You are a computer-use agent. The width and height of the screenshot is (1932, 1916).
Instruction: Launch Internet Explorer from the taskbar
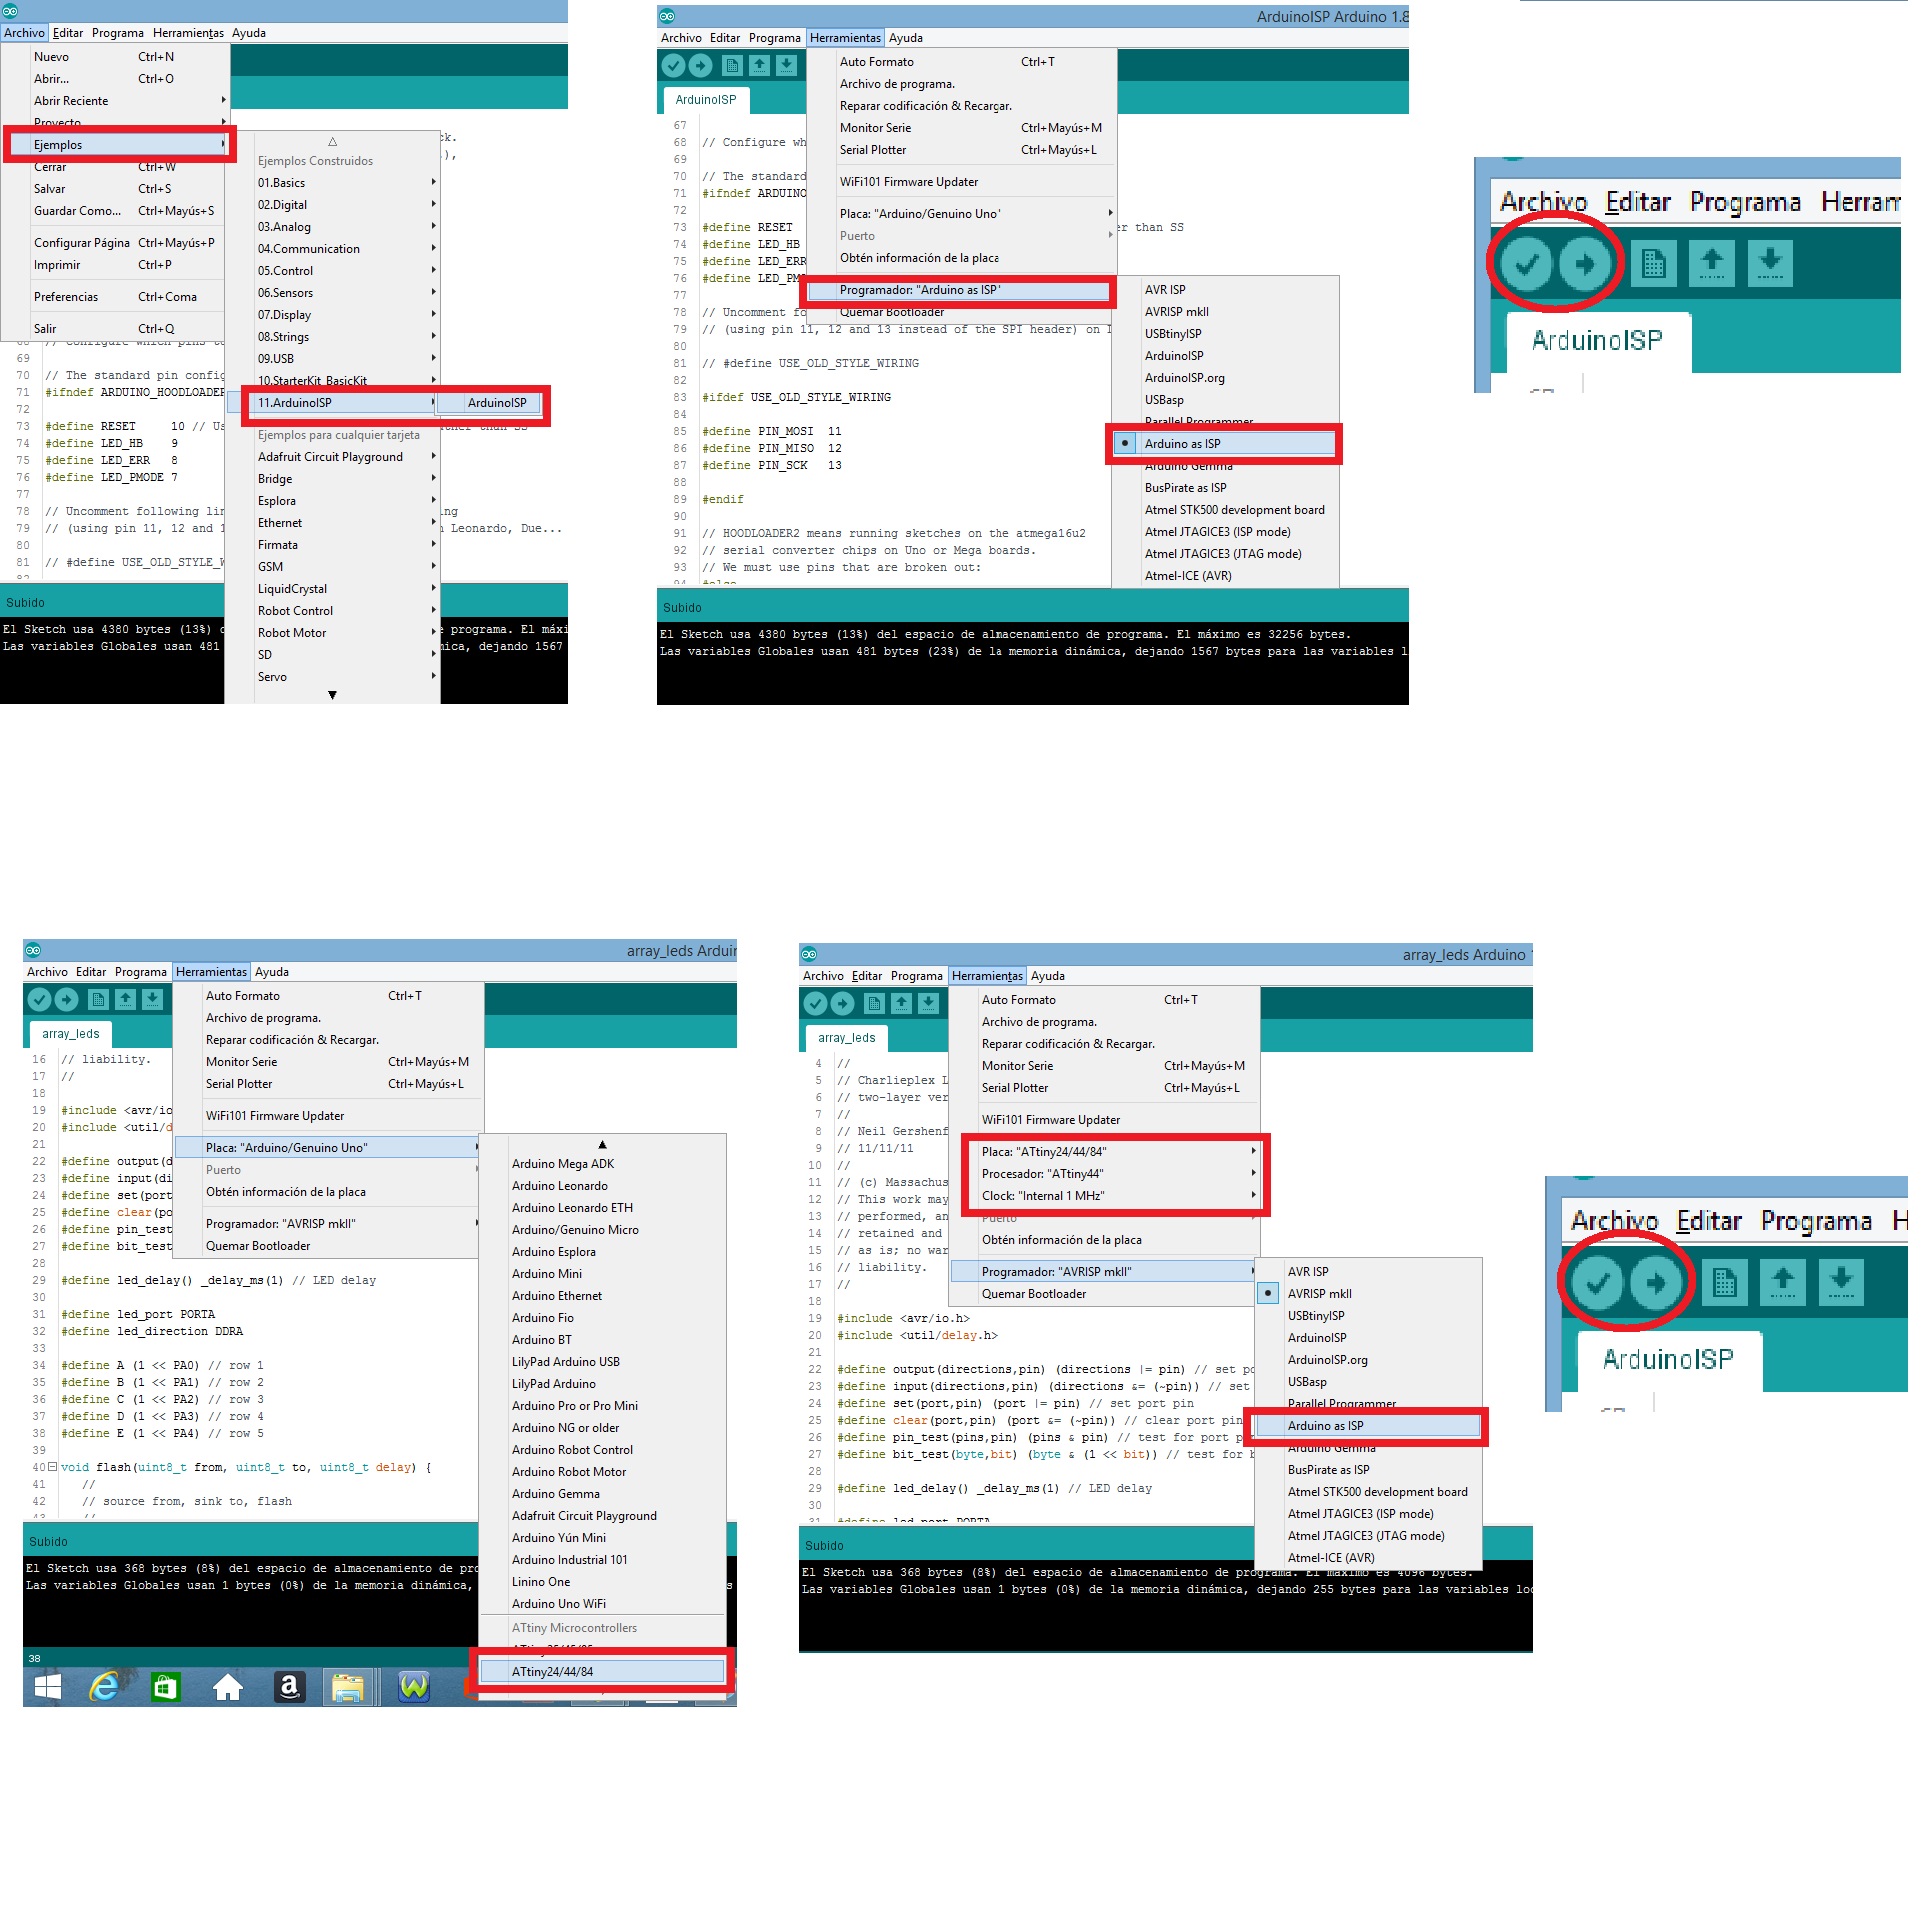tap(104, 1688)
